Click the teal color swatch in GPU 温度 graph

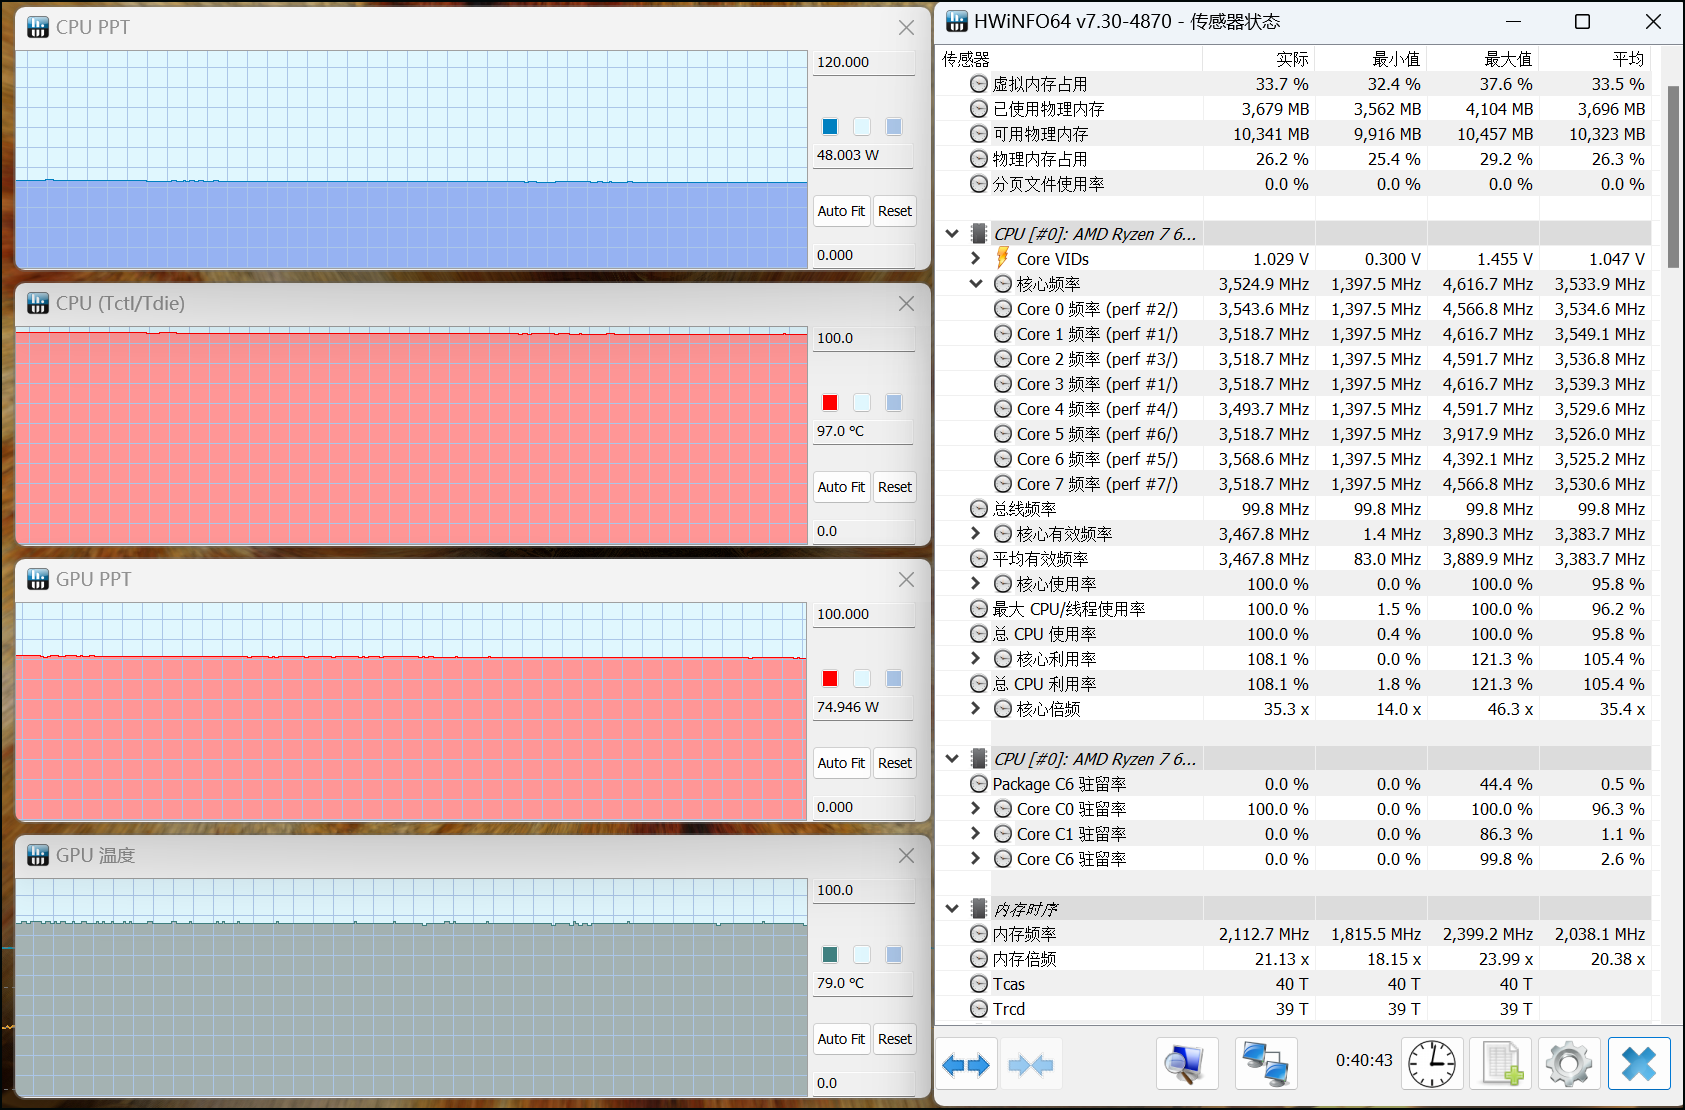pyautogui.click(x=830, y=955)
